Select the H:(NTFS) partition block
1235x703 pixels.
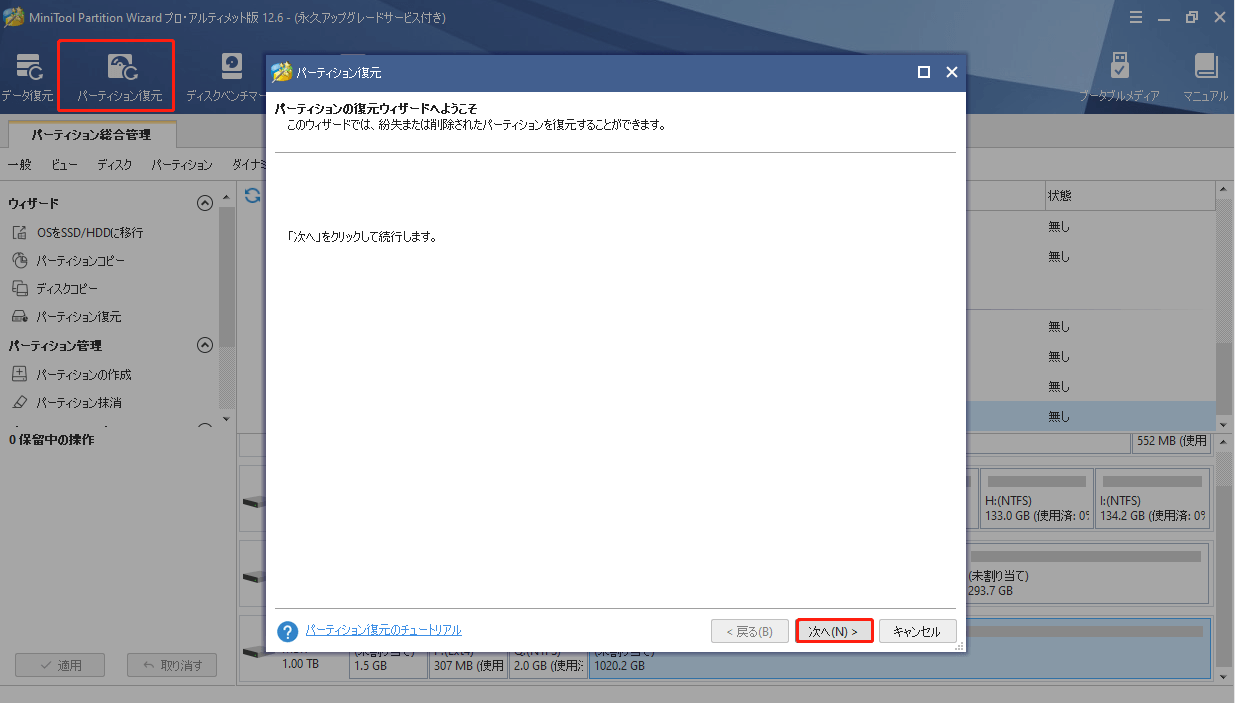1036,497
